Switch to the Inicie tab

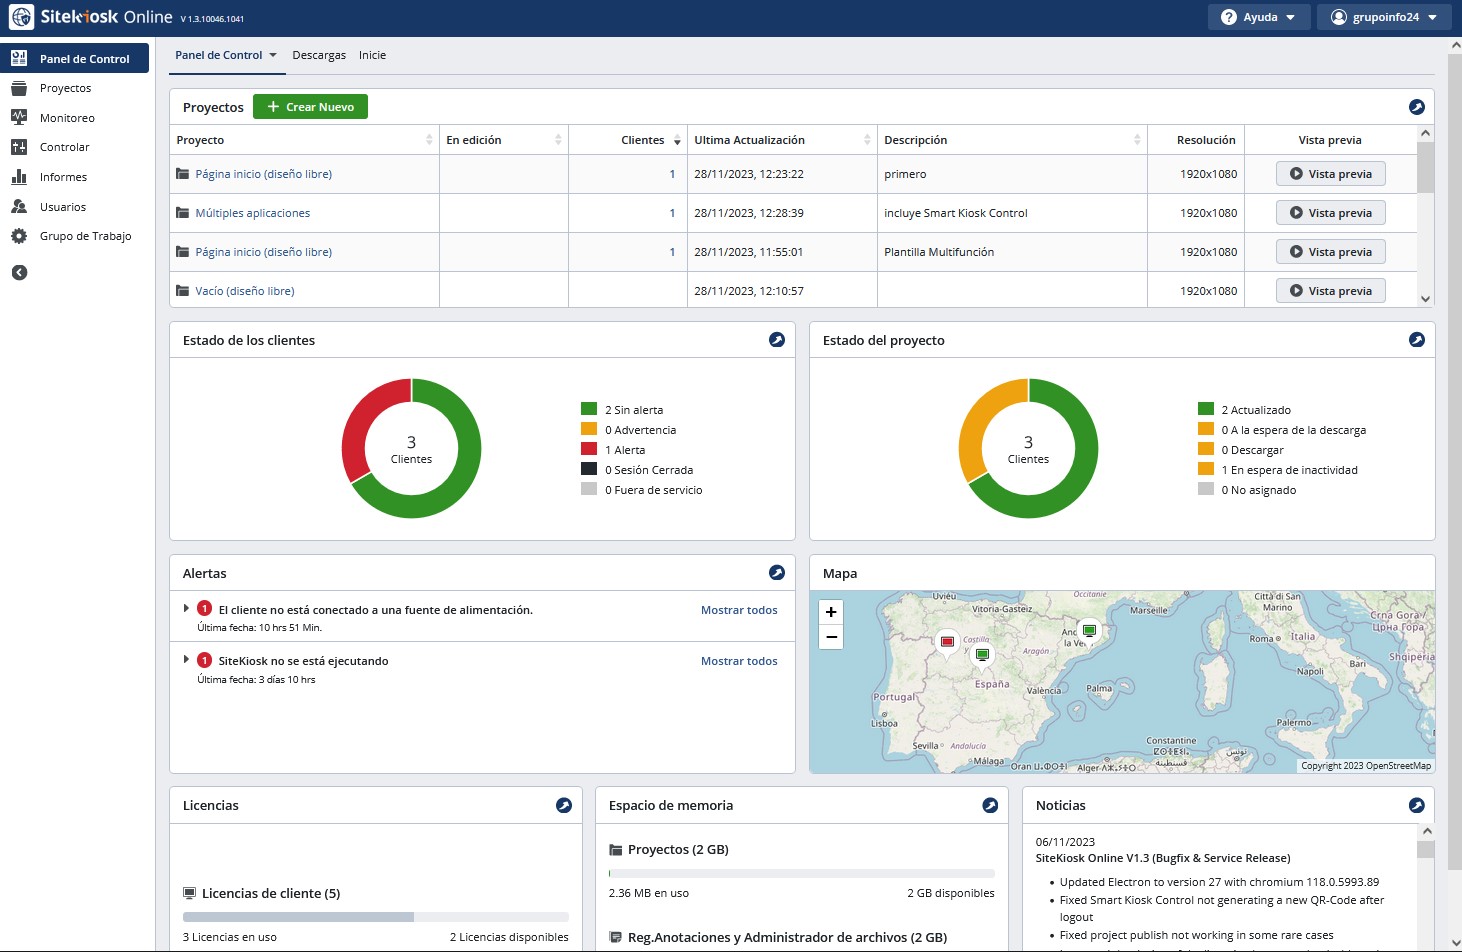(372, 55)
